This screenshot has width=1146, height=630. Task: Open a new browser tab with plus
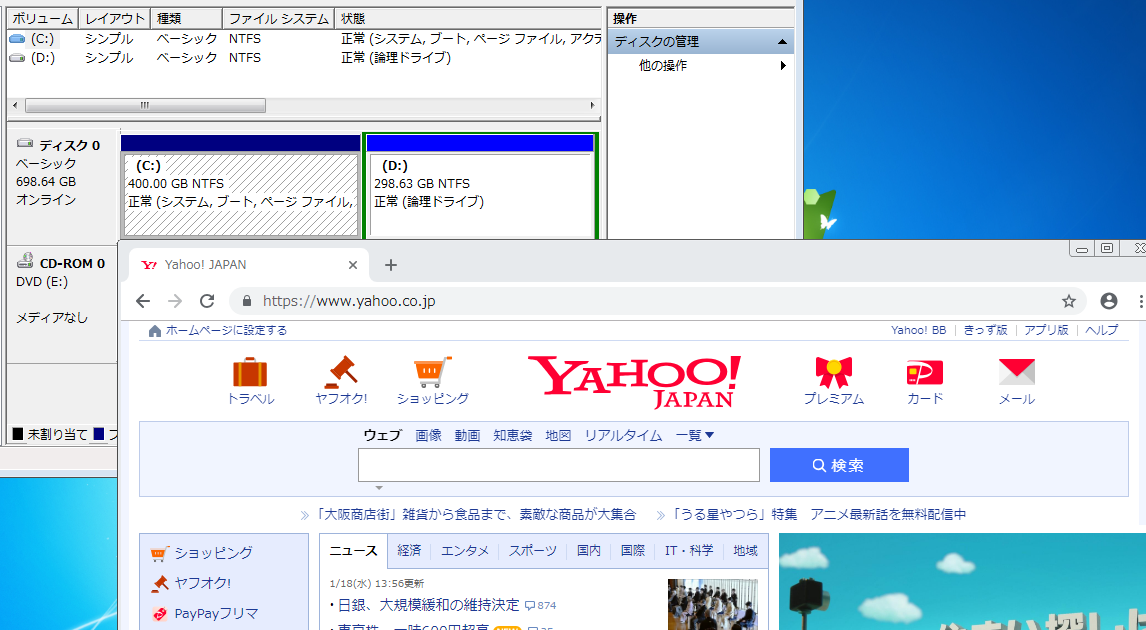coord(390,265)
